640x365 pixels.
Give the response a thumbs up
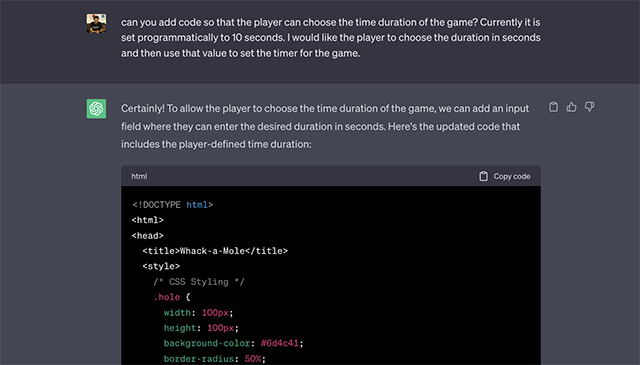tap(571, 107)
